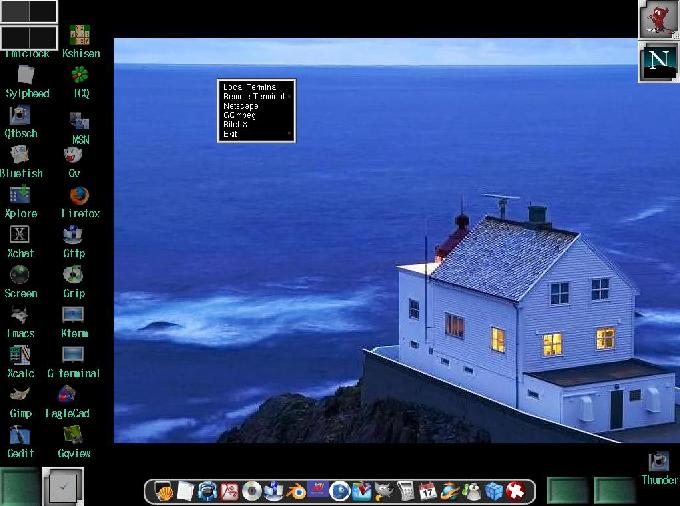The image size is (680, 506).
Task: Open the calculator icon in the dock
Action: [406, 491]
